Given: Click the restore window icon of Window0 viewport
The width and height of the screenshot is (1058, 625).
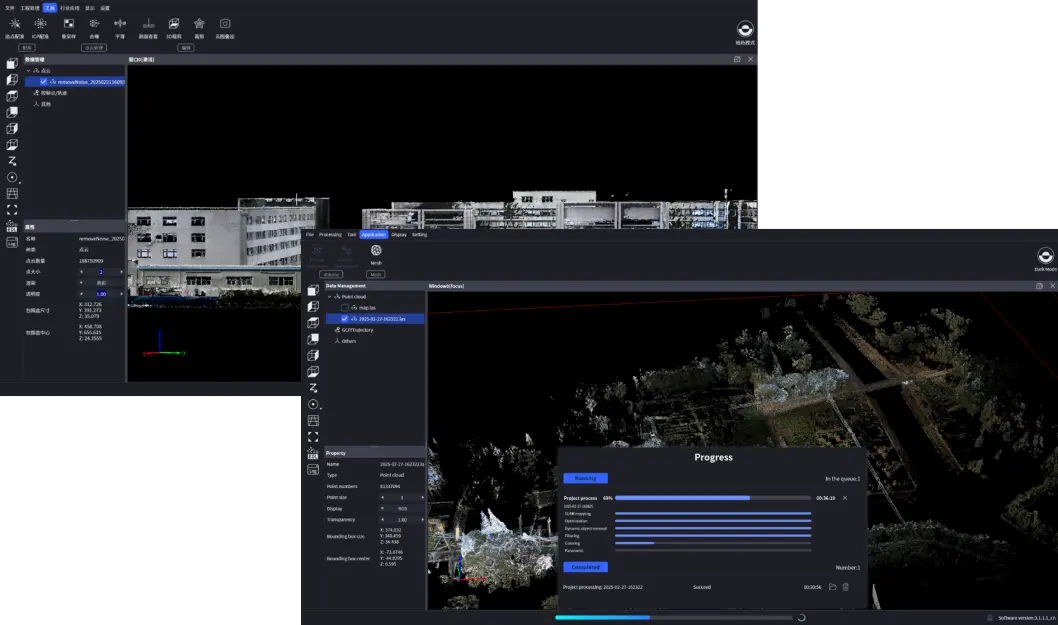Looking at the screenshot, I should coord(1039,286).
